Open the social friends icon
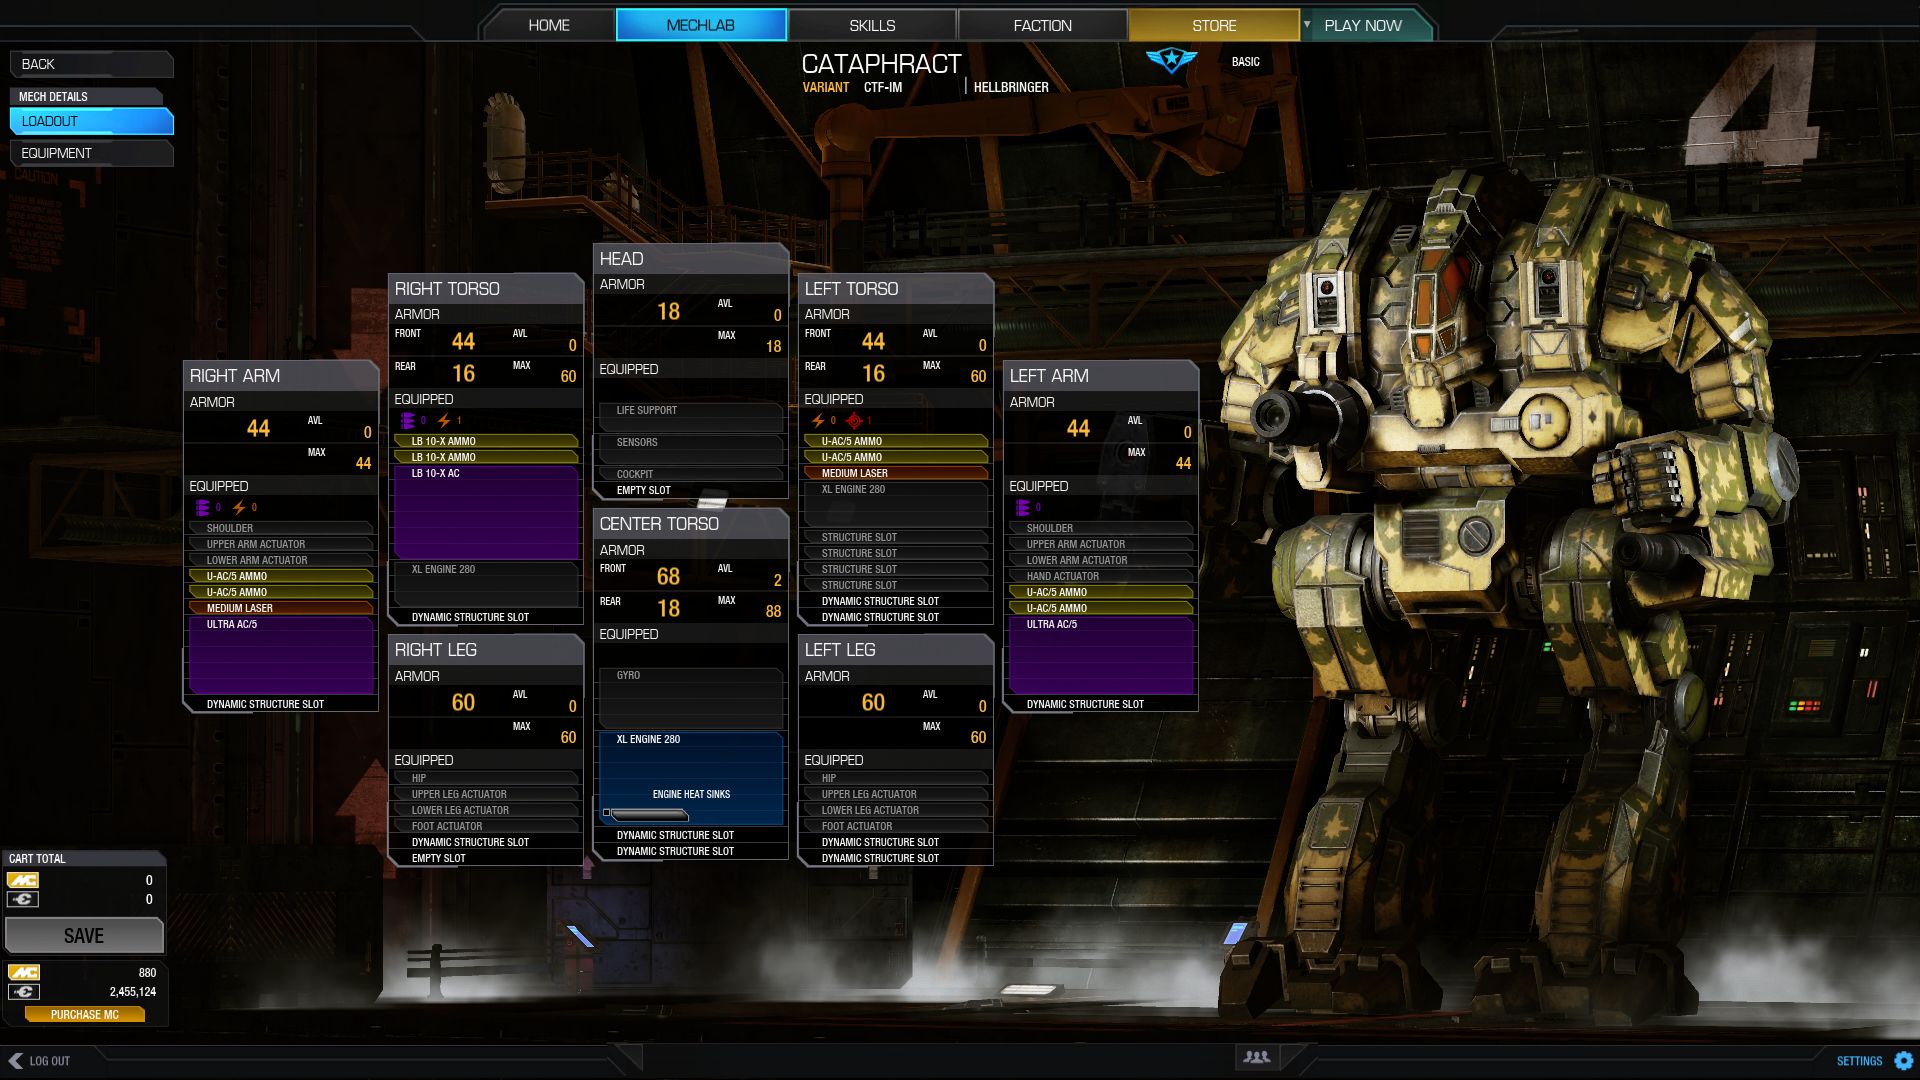This screenshot has height=1080, width=1920. 1256,1057
